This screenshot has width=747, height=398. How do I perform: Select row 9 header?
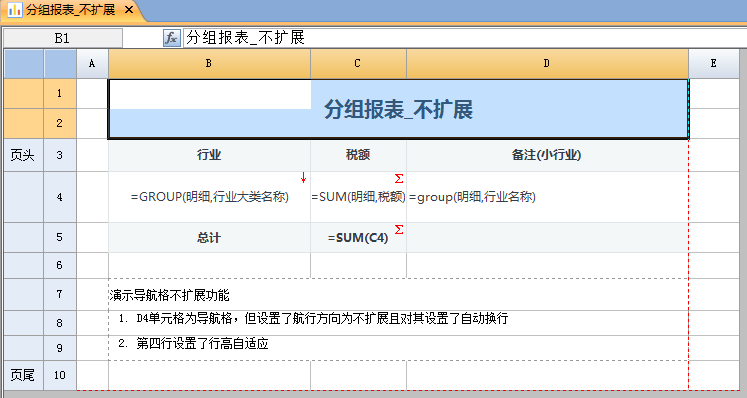pos(60,348)
